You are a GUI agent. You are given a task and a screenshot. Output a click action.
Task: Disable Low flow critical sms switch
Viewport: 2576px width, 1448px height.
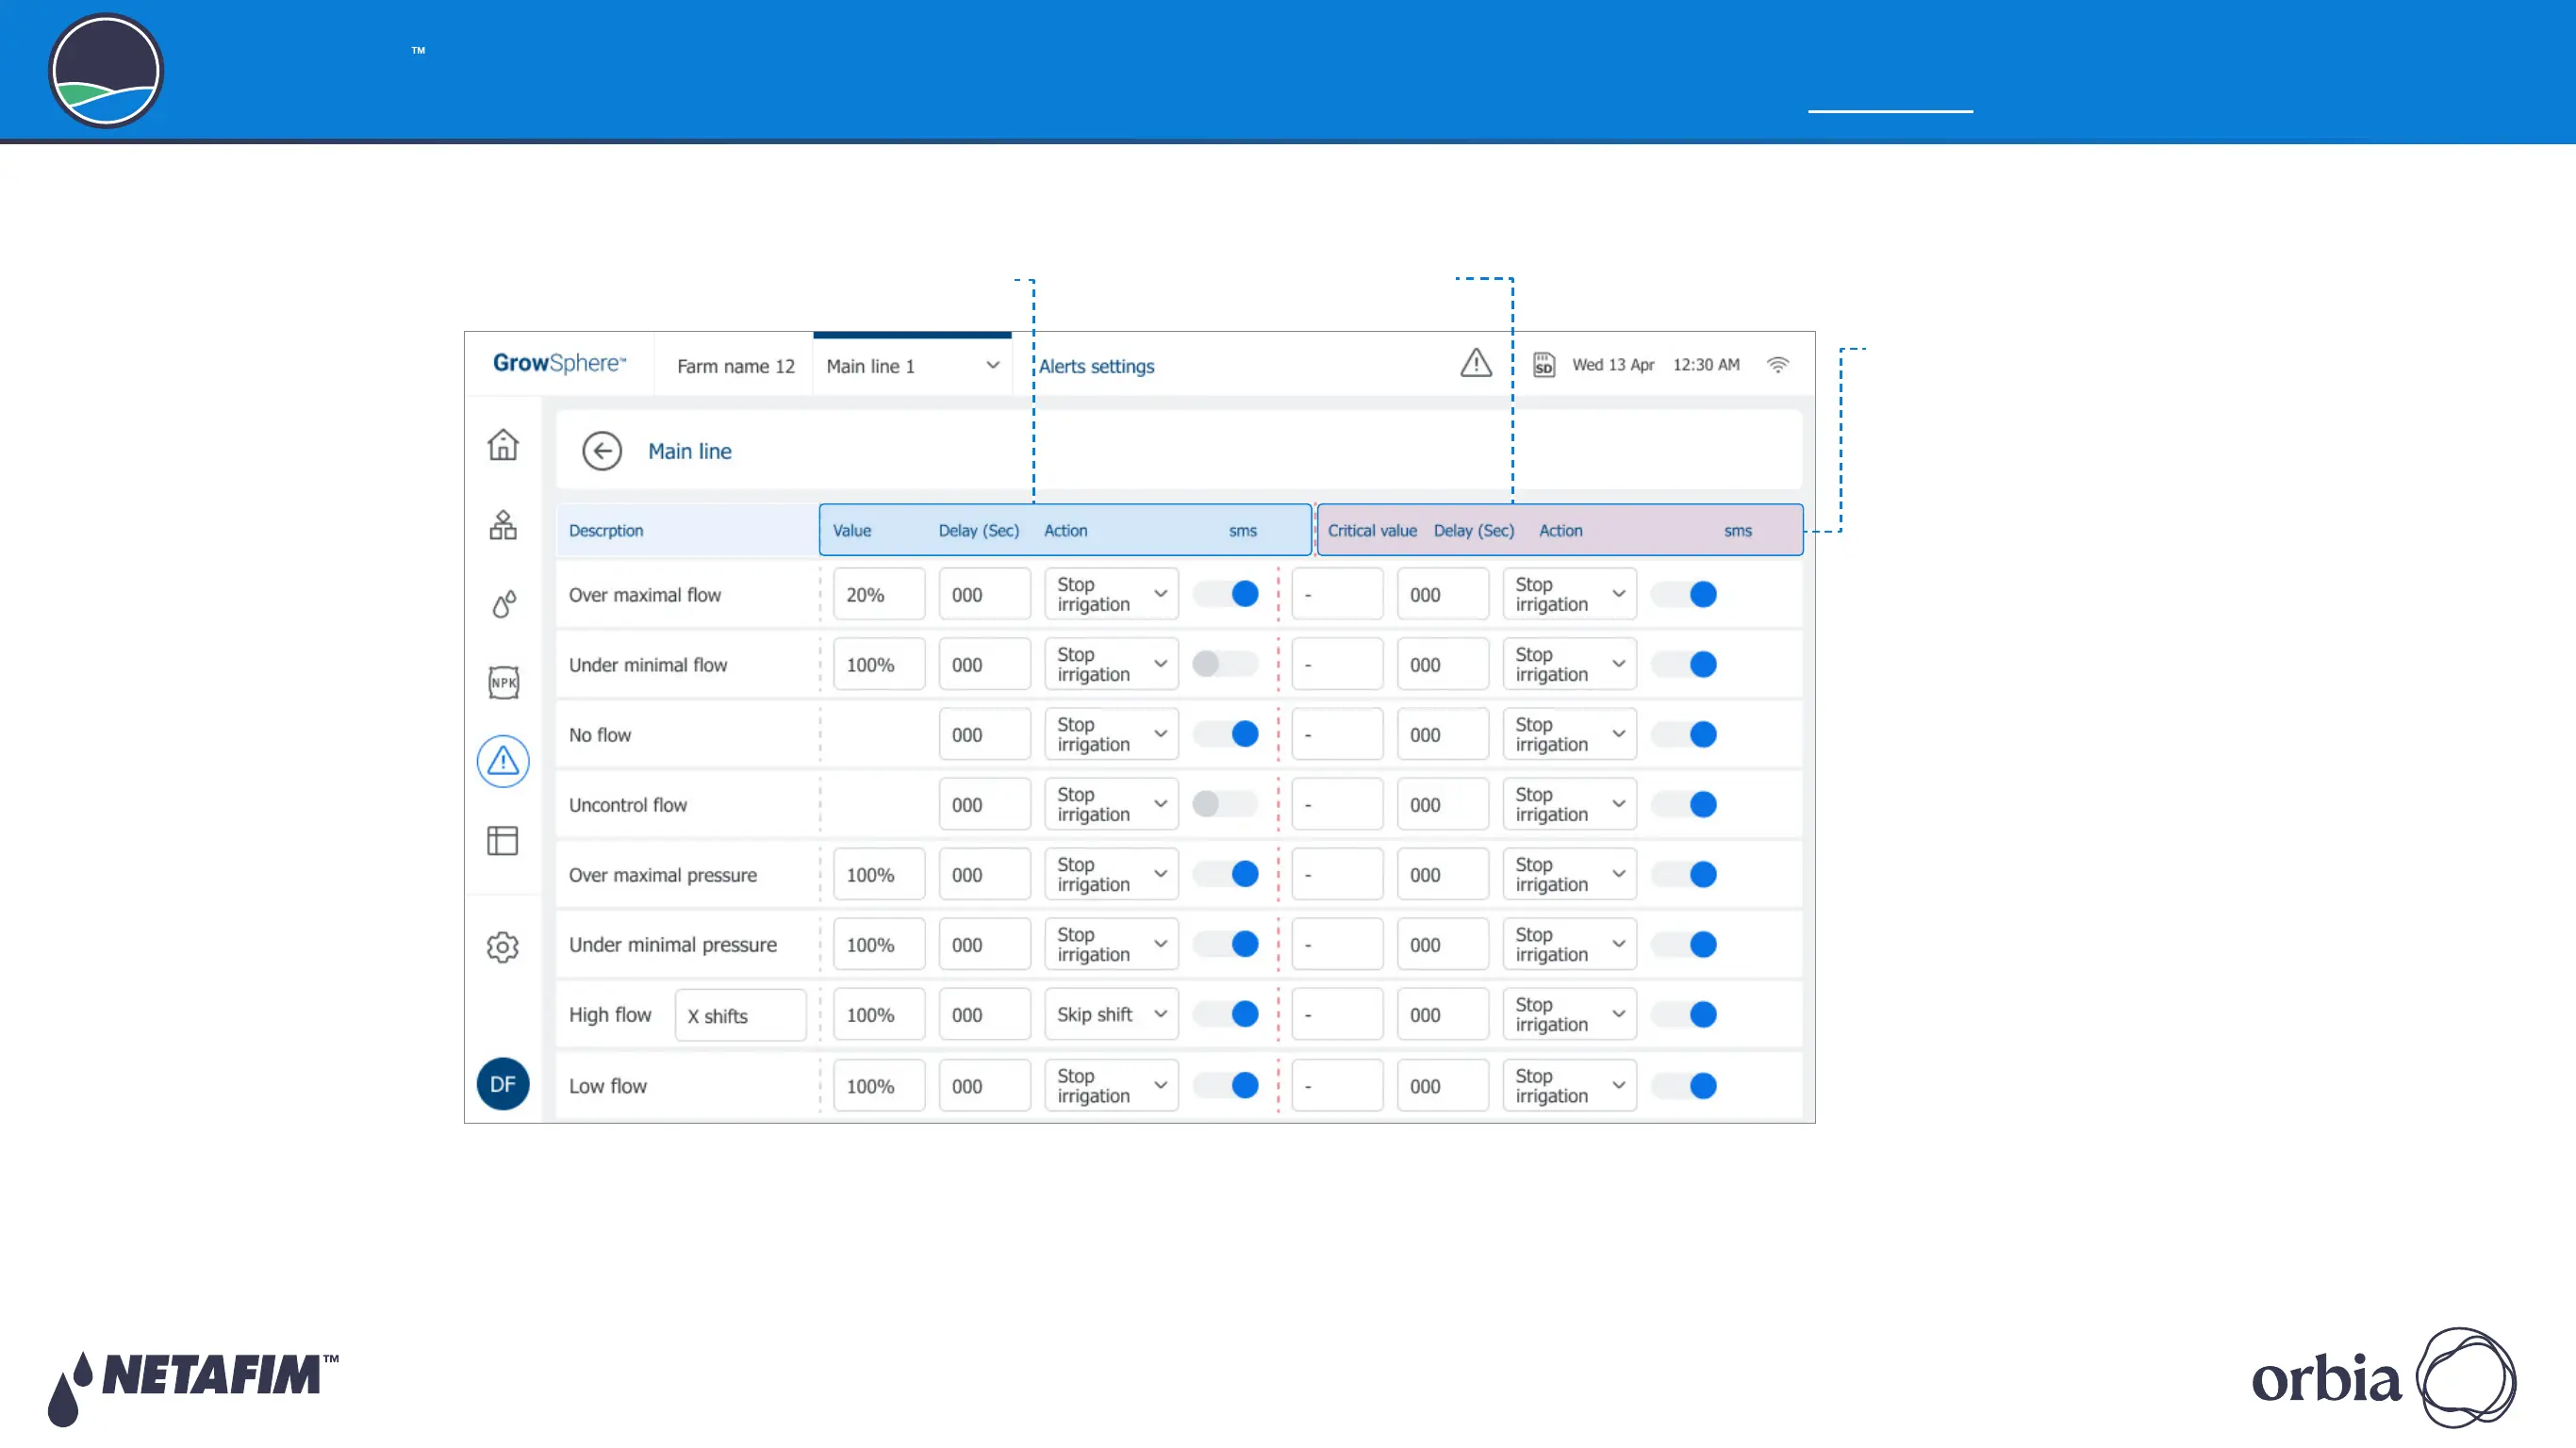tap(1684, 1086)
